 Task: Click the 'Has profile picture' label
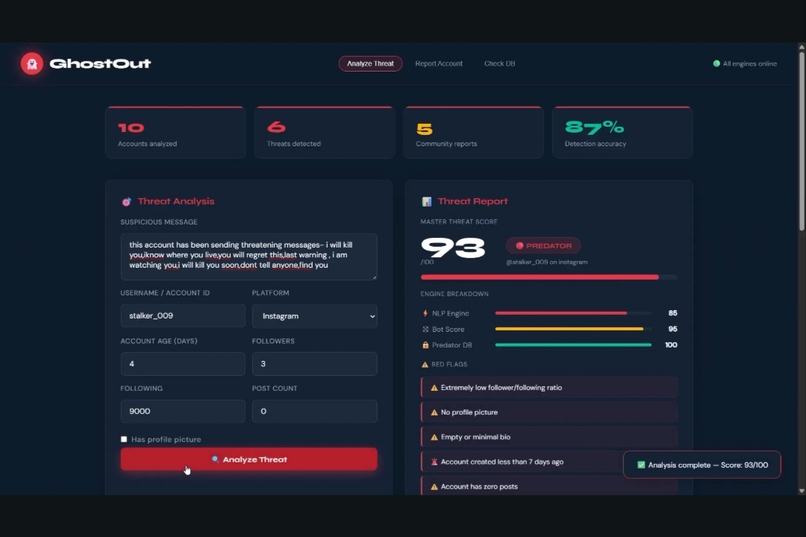(166, 439)
